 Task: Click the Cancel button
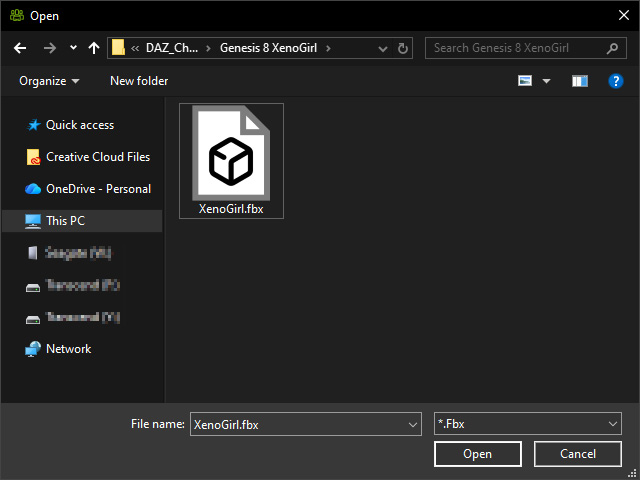(578, 454)
